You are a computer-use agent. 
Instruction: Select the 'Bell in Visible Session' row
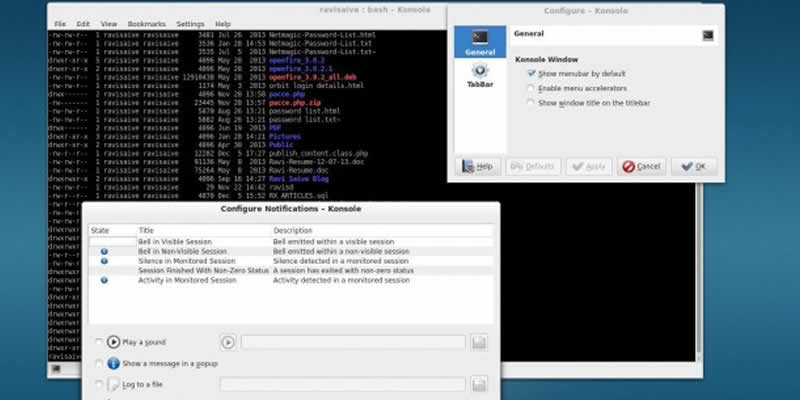[x=291, y=242]
